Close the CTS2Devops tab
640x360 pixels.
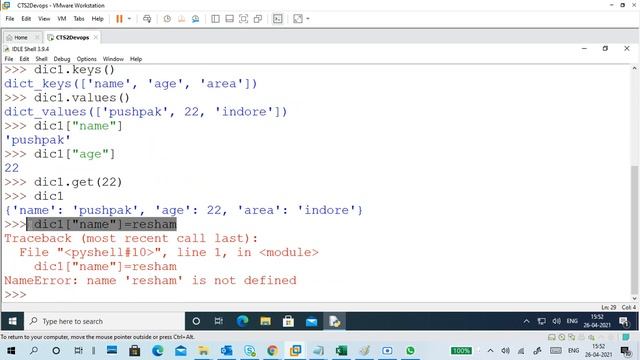coord(96,37)
